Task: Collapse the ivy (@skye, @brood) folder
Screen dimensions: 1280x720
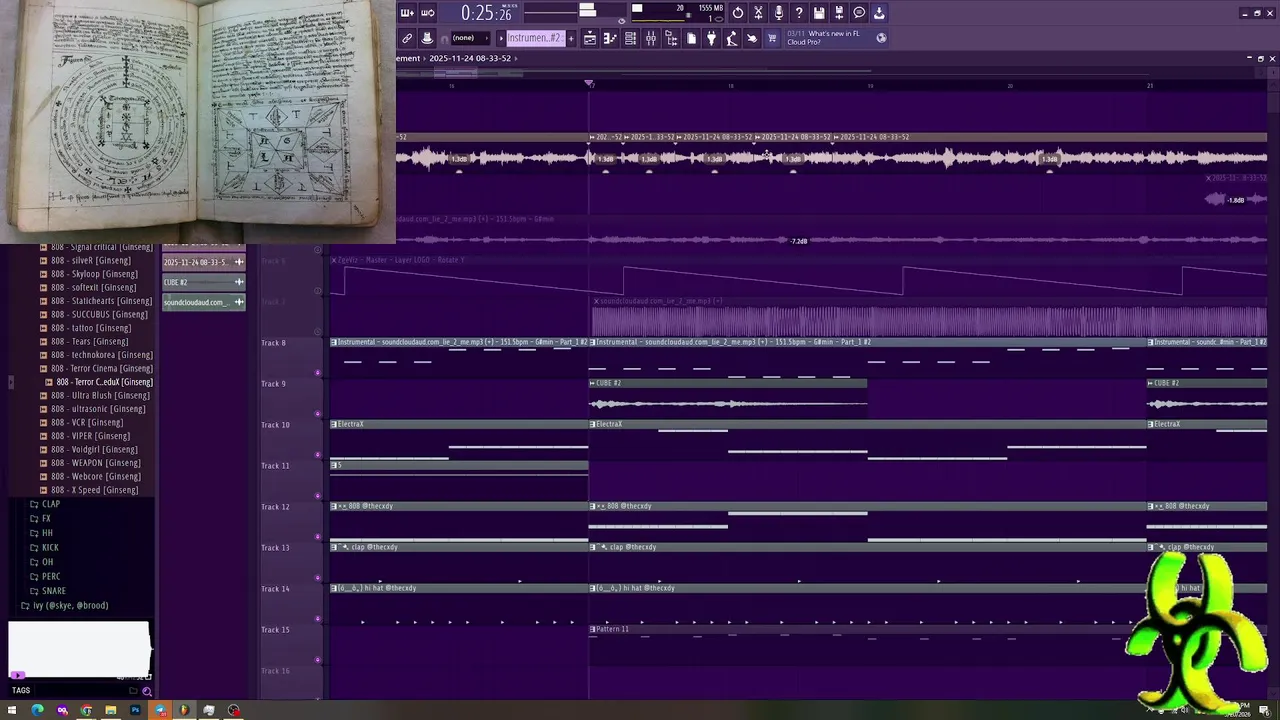Action: [65, 606]
